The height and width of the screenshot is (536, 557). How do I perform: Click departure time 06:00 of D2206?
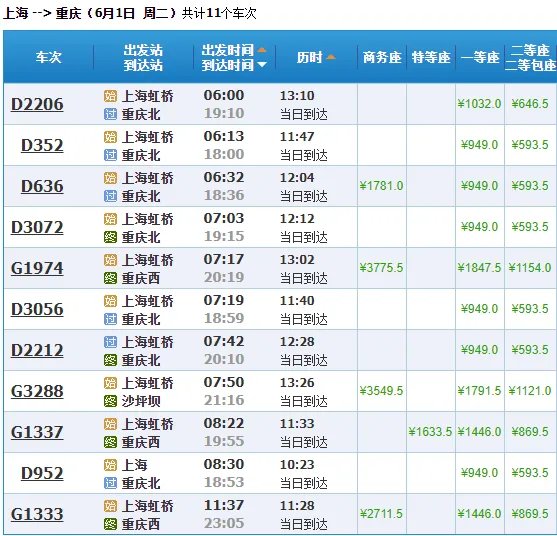point(224,95)
